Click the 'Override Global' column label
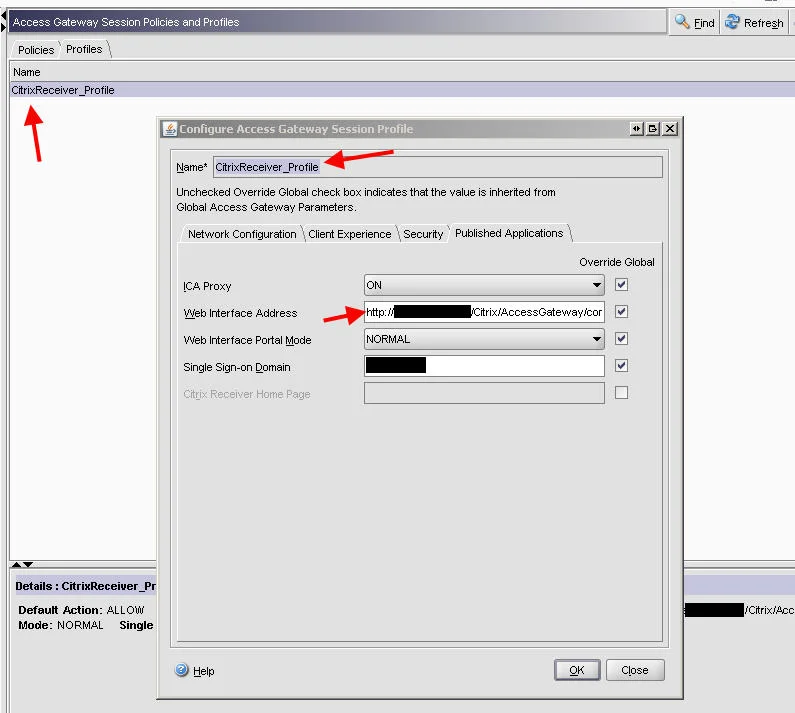 coord(617,262)
